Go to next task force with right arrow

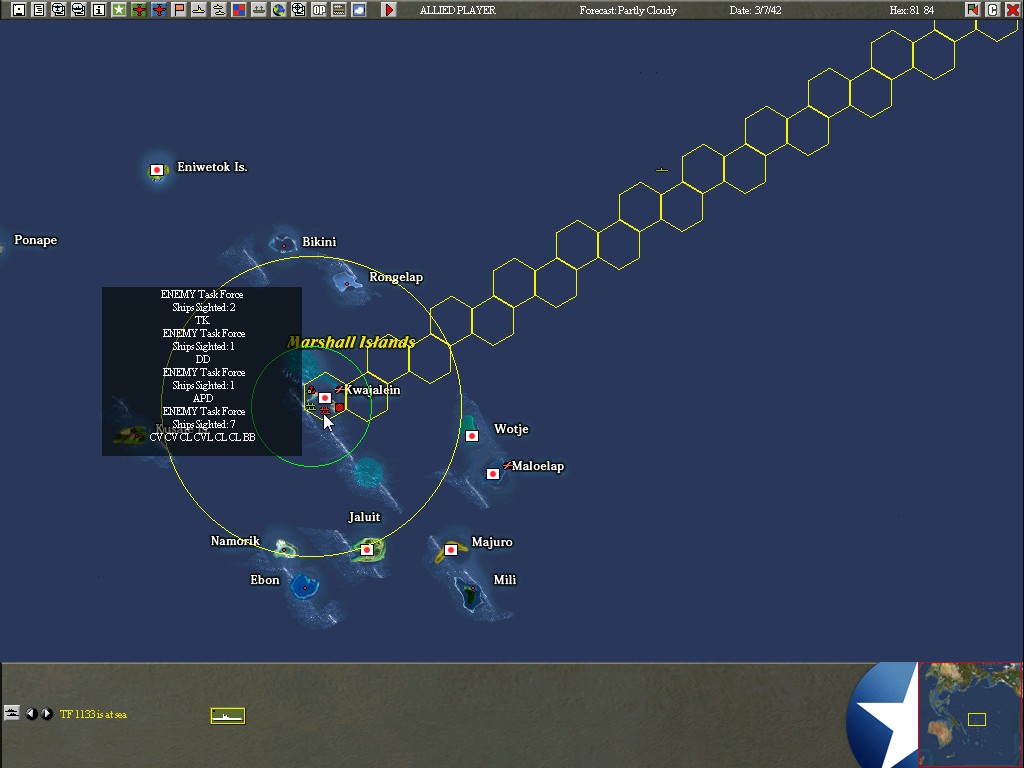(47, 714)
